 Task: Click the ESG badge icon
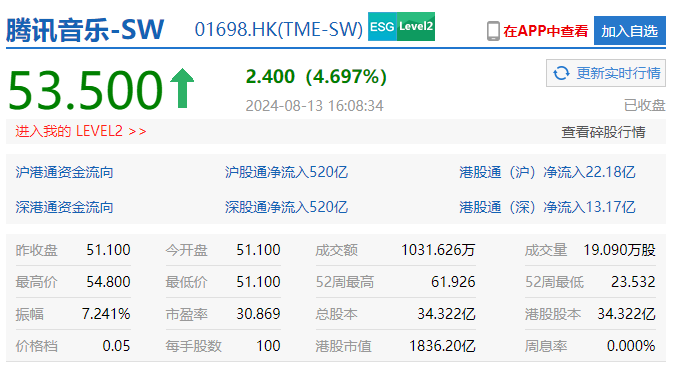tap(382, 27)
